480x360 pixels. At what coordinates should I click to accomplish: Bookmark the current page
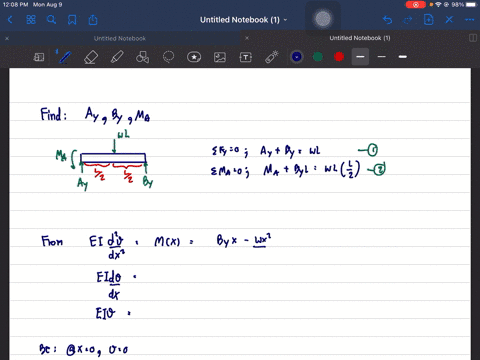(x=72, y=20)
